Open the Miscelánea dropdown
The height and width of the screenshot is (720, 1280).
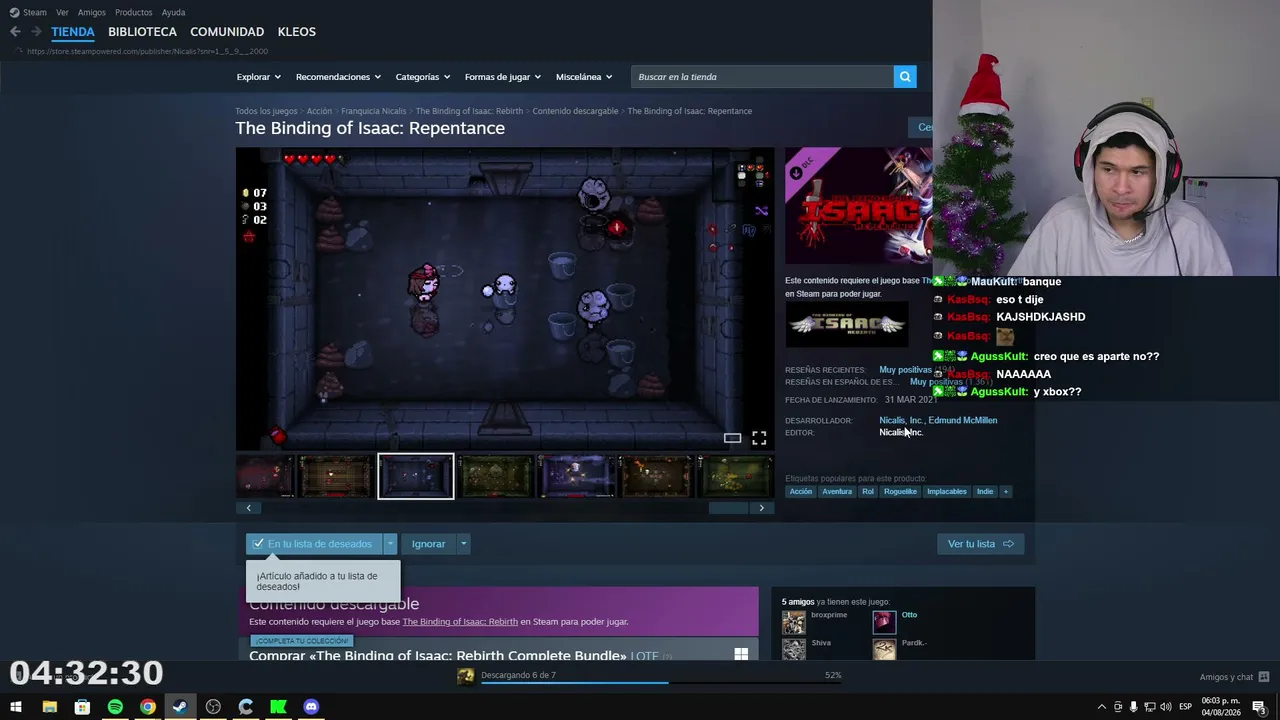click(x=583, y=77)
